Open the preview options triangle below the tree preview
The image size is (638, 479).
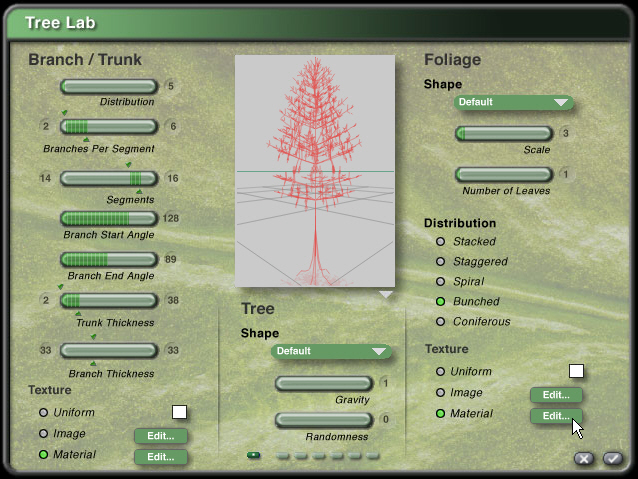click(386, 294)
